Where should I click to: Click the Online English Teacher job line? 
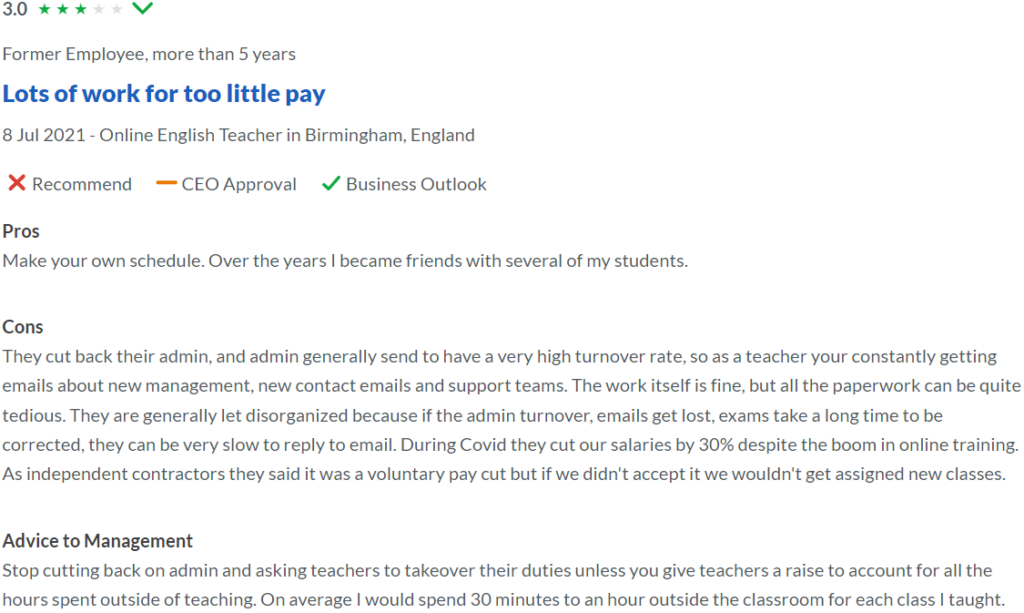238,135
